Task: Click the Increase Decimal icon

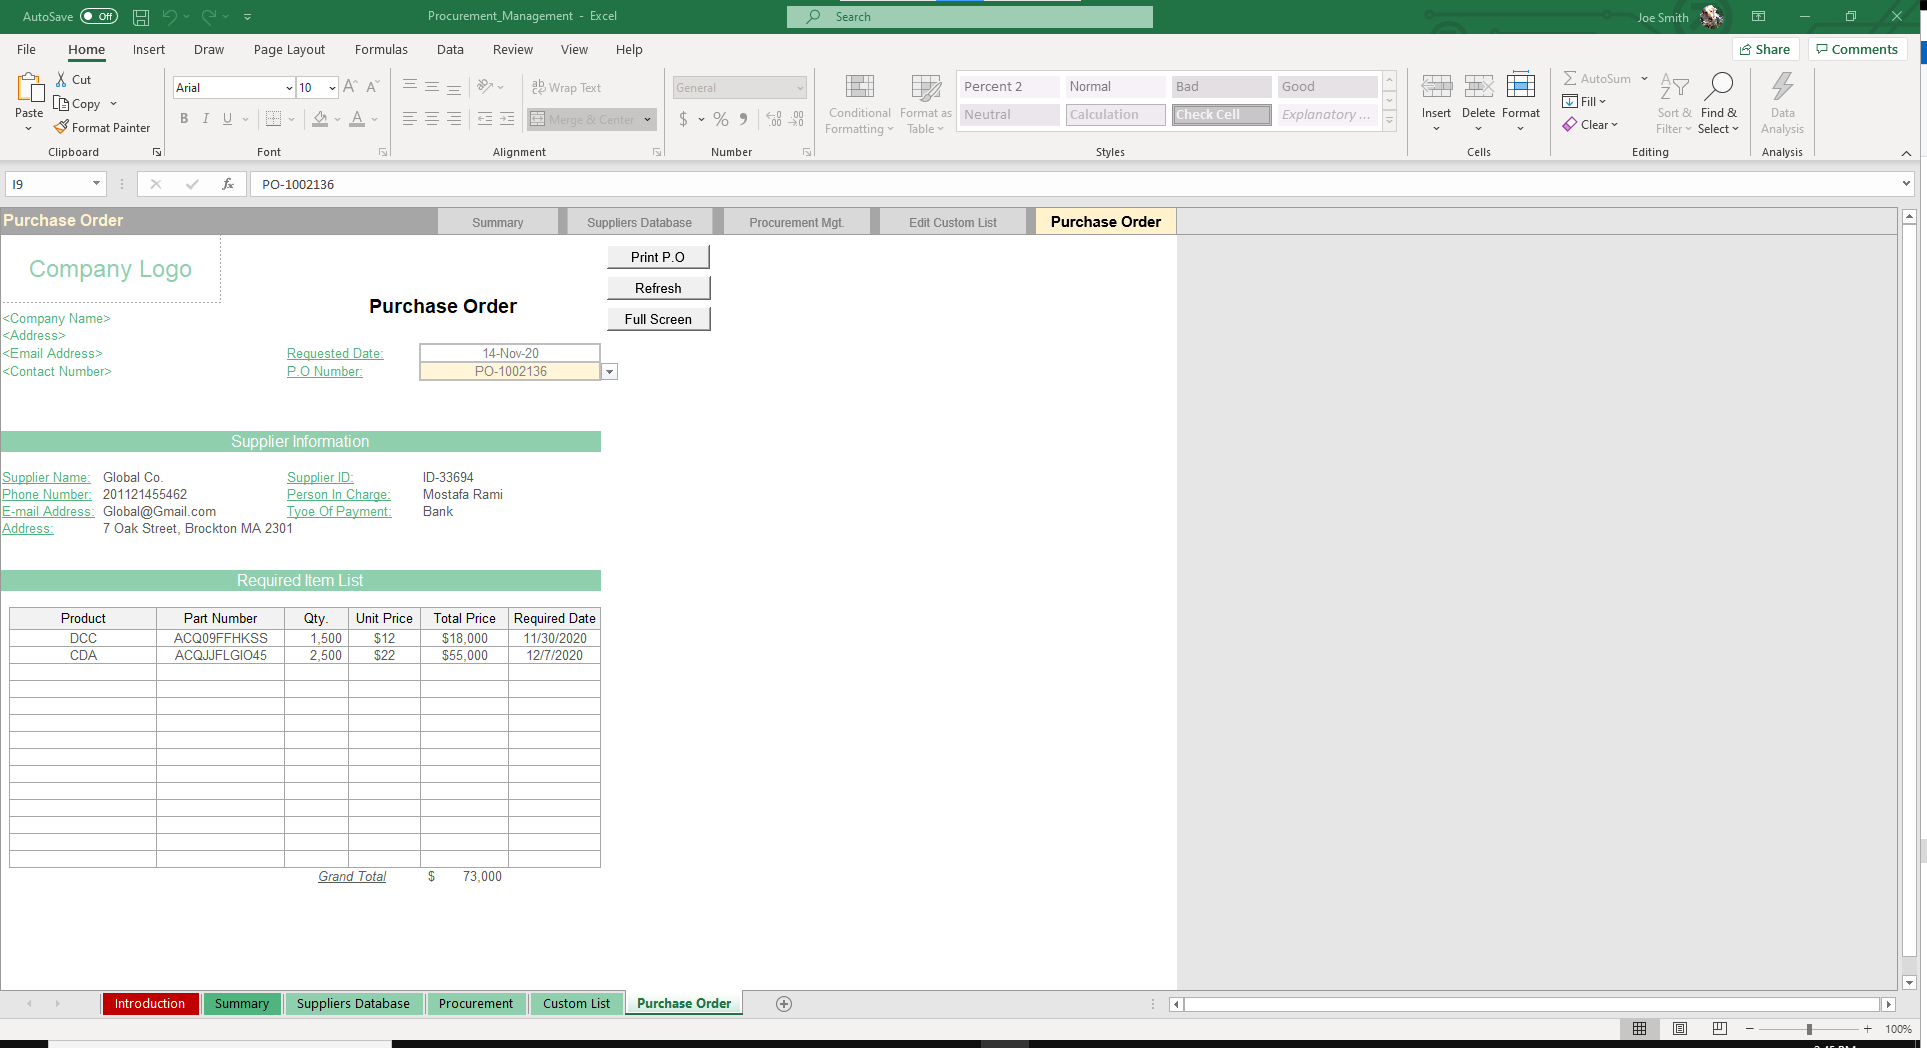Action: [x=774, y=119]
